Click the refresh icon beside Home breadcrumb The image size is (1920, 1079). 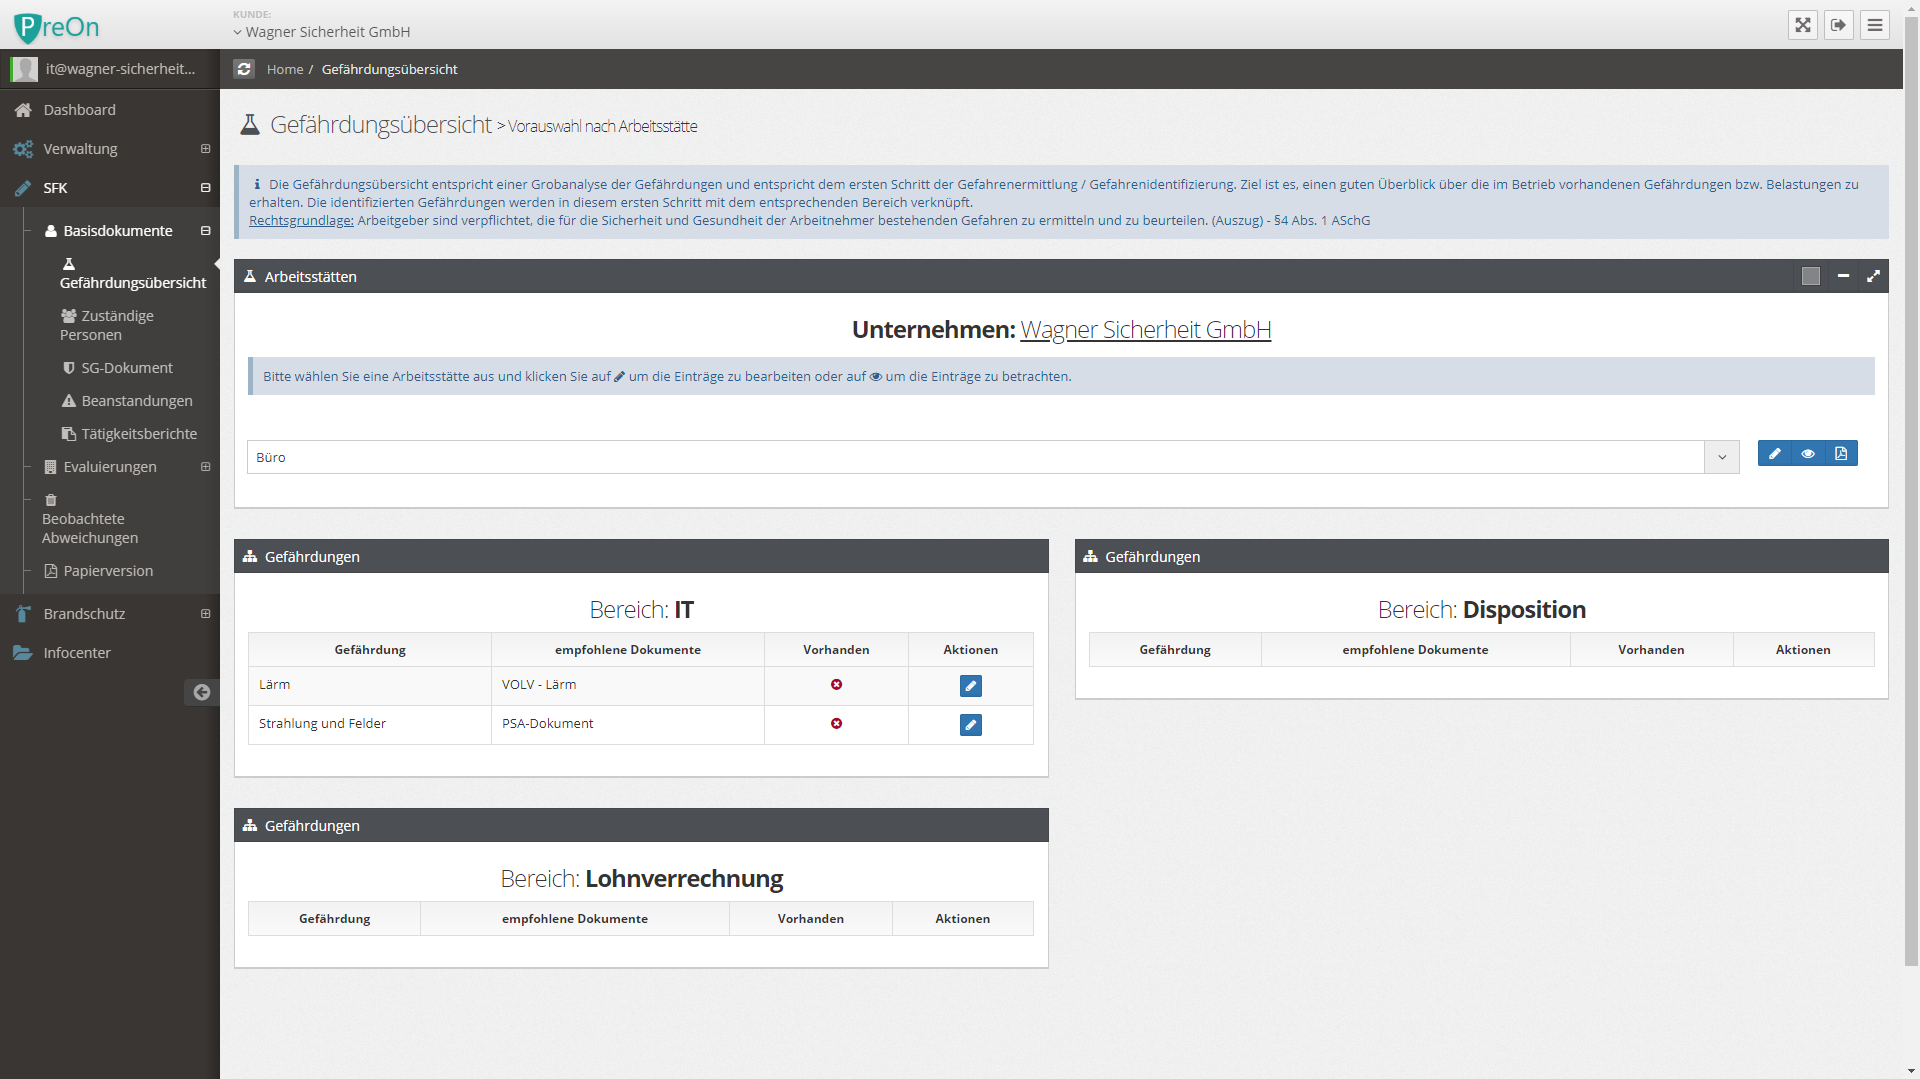click(244, 69)
